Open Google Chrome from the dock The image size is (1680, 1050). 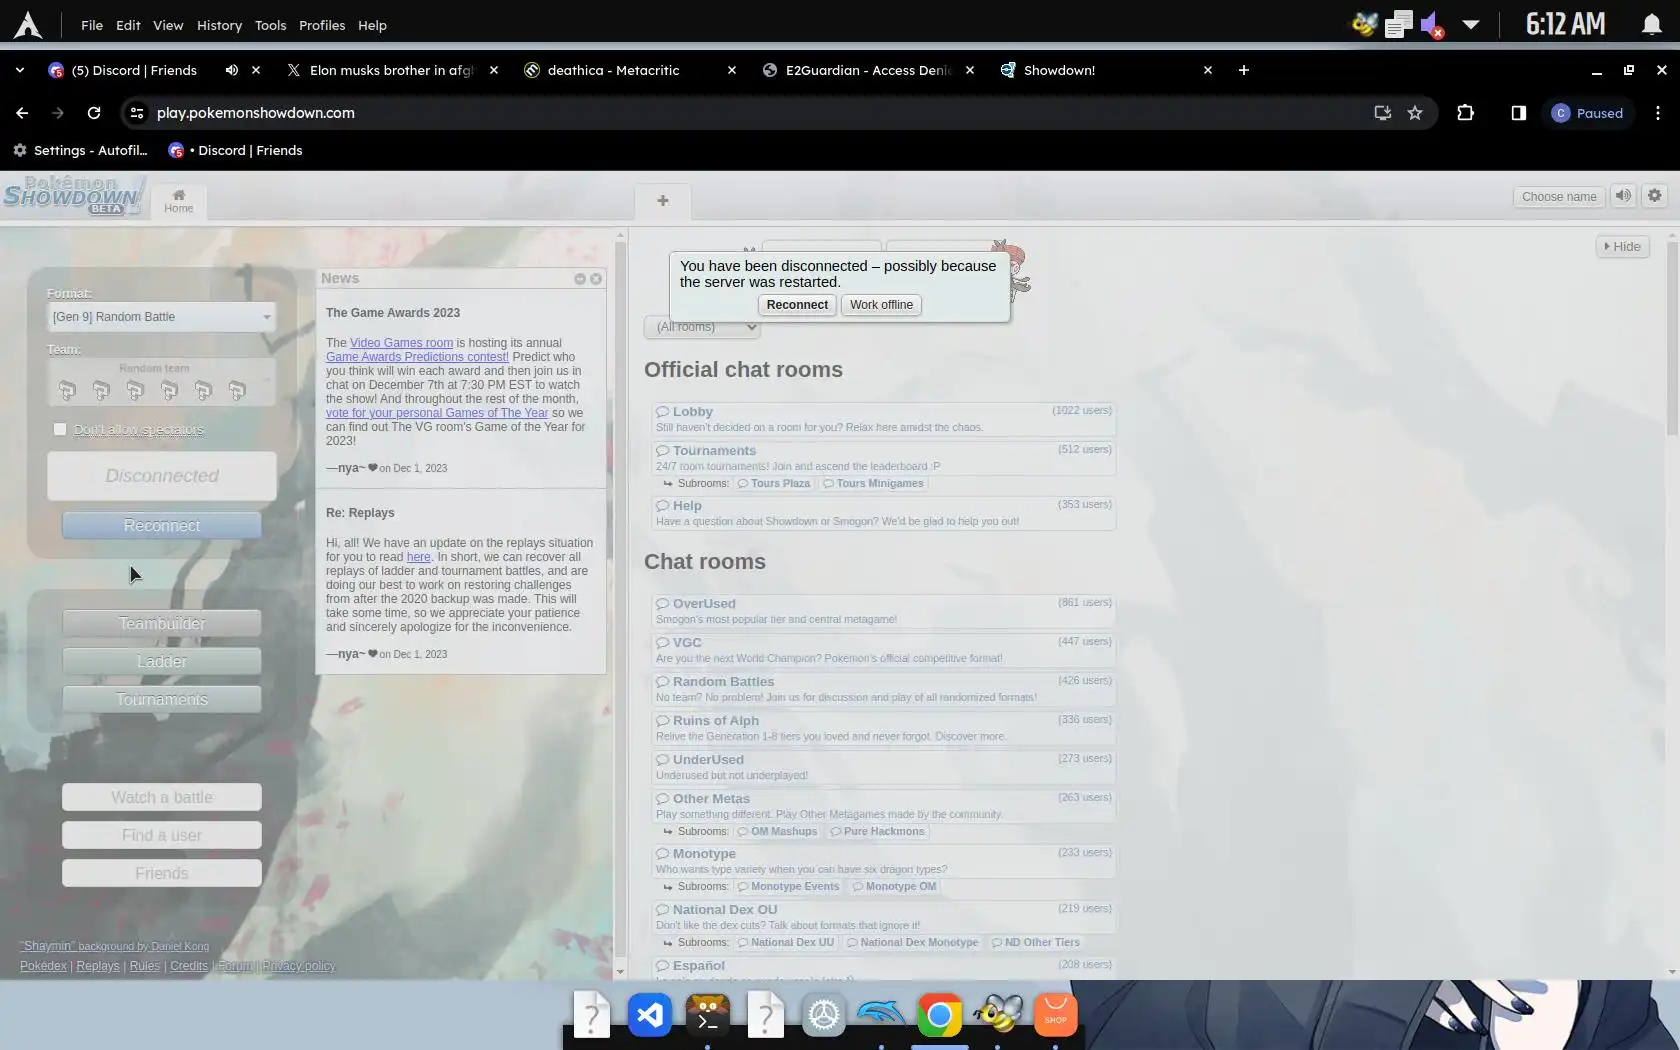point(939,1016)
